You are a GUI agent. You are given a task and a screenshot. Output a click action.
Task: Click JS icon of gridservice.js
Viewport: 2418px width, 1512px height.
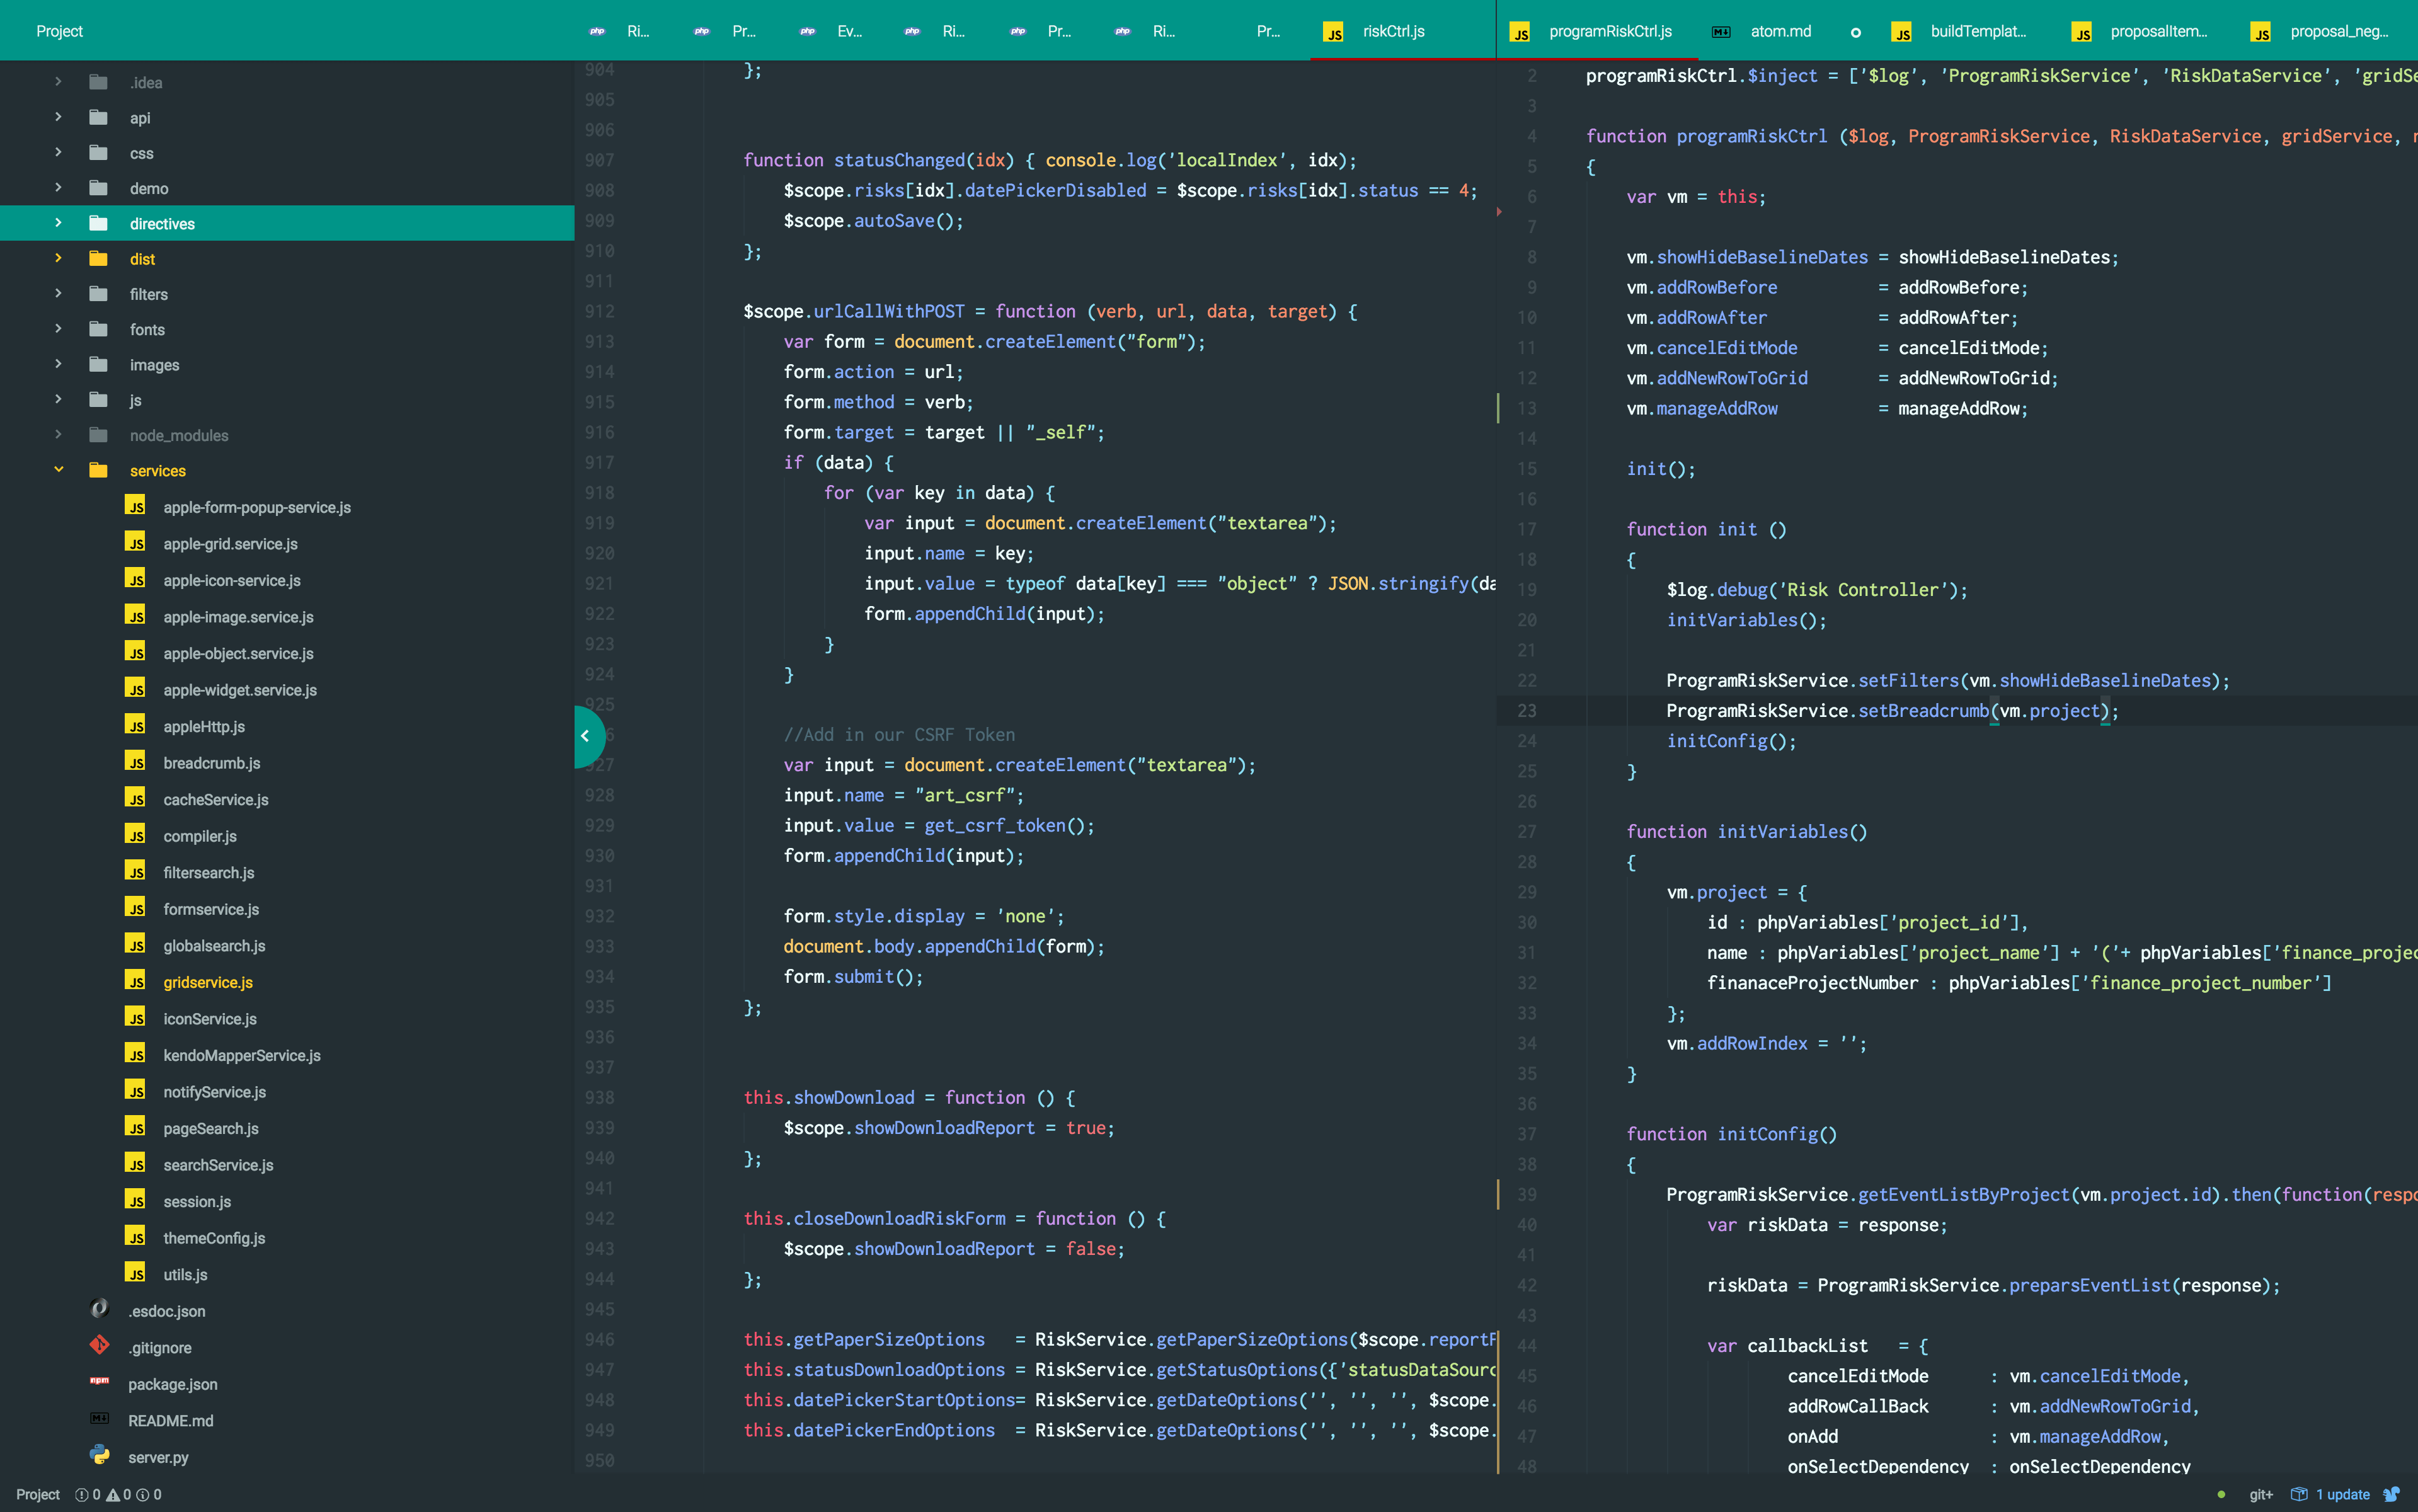click(136, 980)
